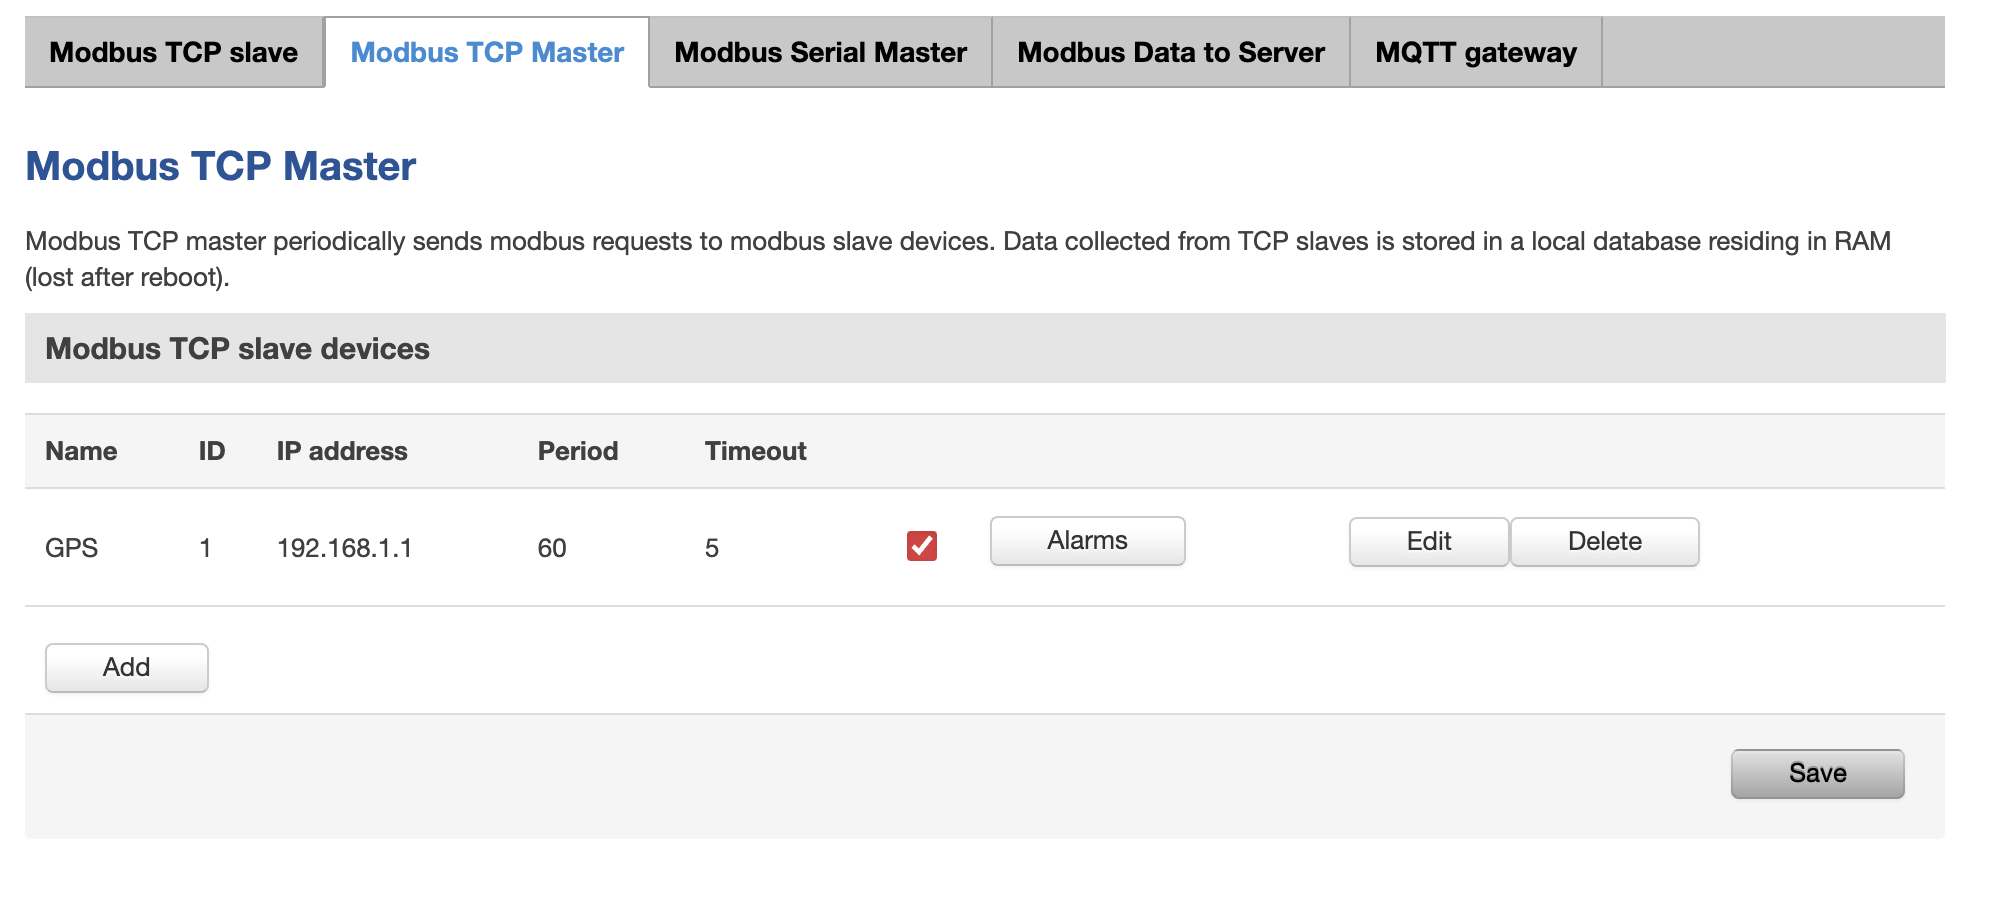Click the ID column header
Screen dimensions: 1992x910
pyautogui.click(x=212, y=451)
